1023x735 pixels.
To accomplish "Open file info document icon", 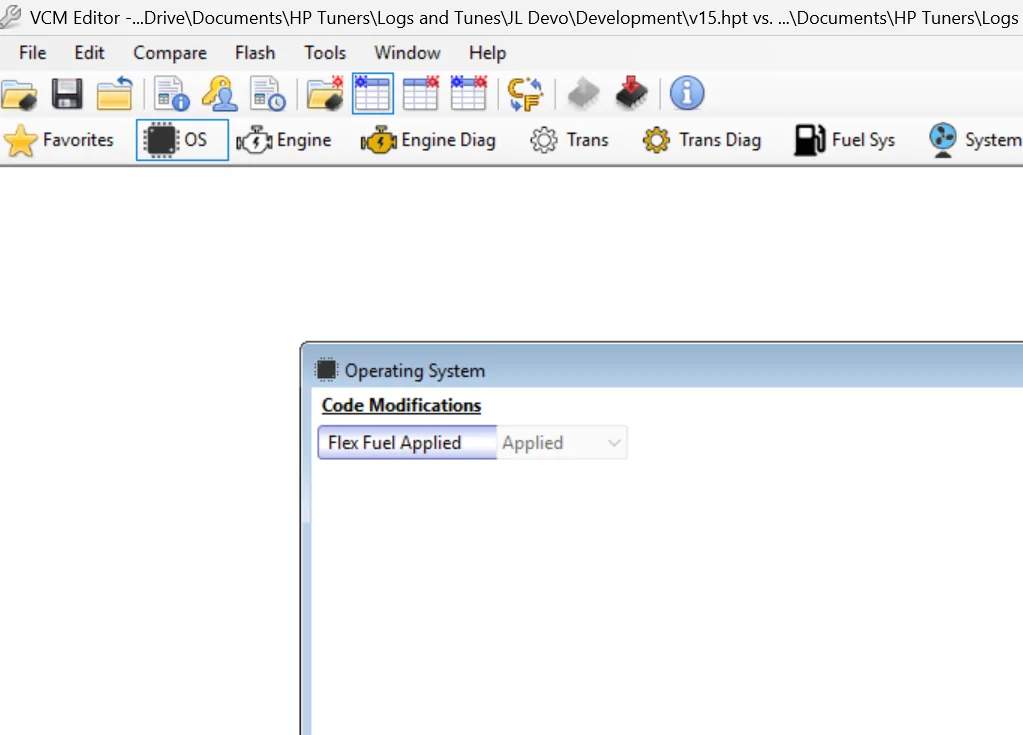I will point(172,94).
